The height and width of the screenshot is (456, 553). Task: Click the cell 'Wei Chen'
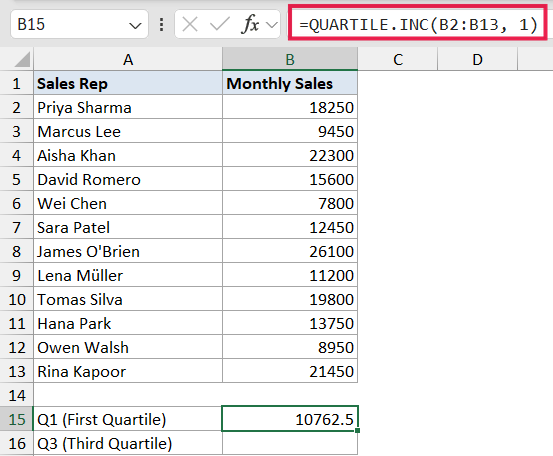point(128,203)
